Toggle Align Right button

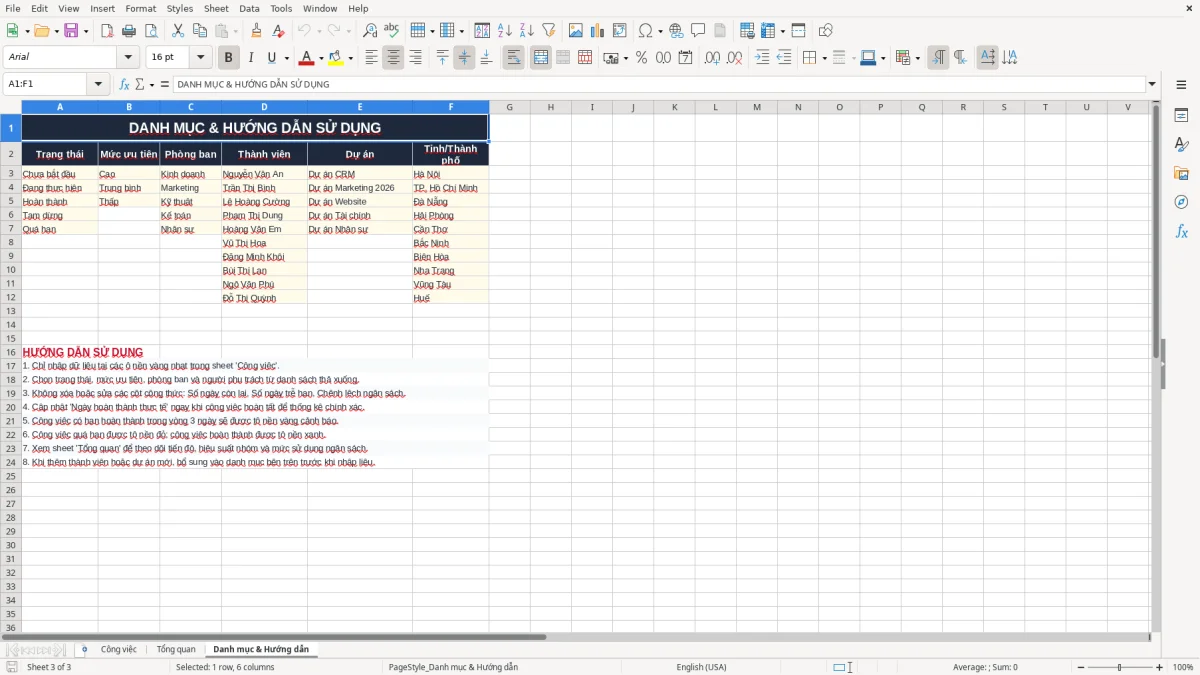(x=415, y=58)
